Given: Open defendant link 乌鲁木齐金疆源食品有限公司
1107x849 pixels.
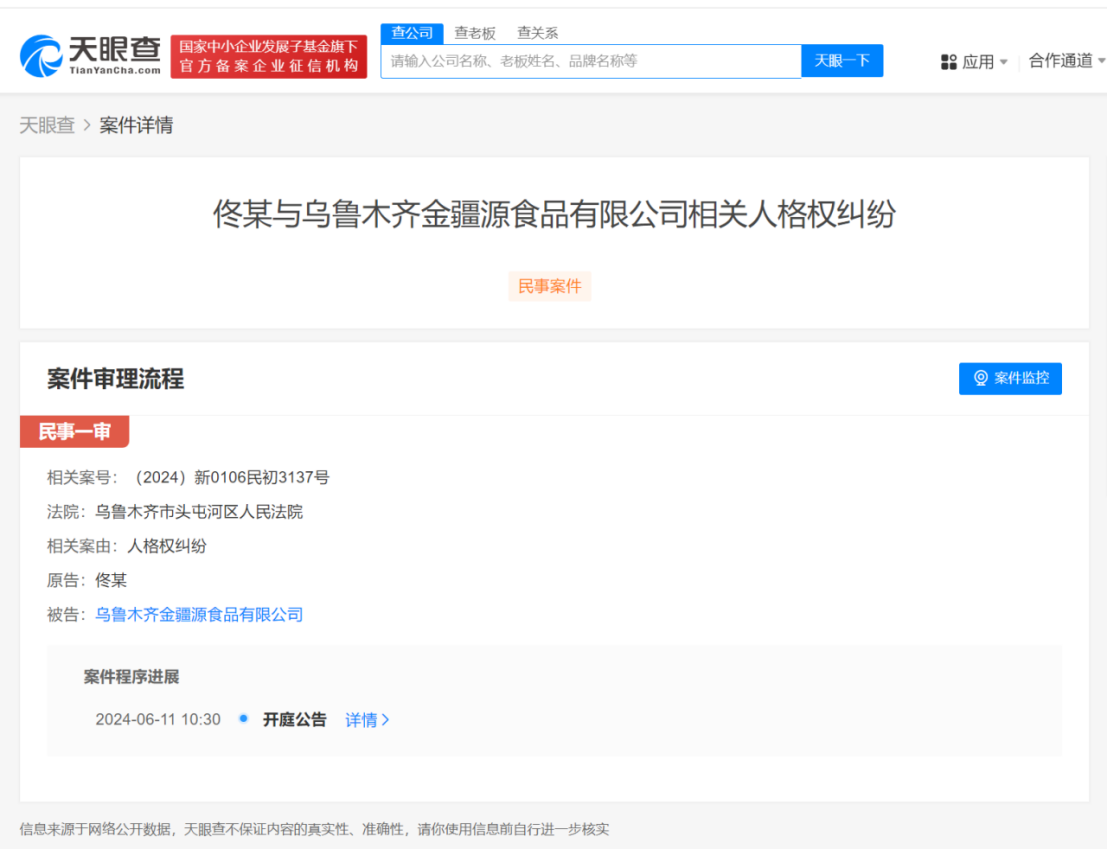Looking at the screenshot, I should click(200, 614).
